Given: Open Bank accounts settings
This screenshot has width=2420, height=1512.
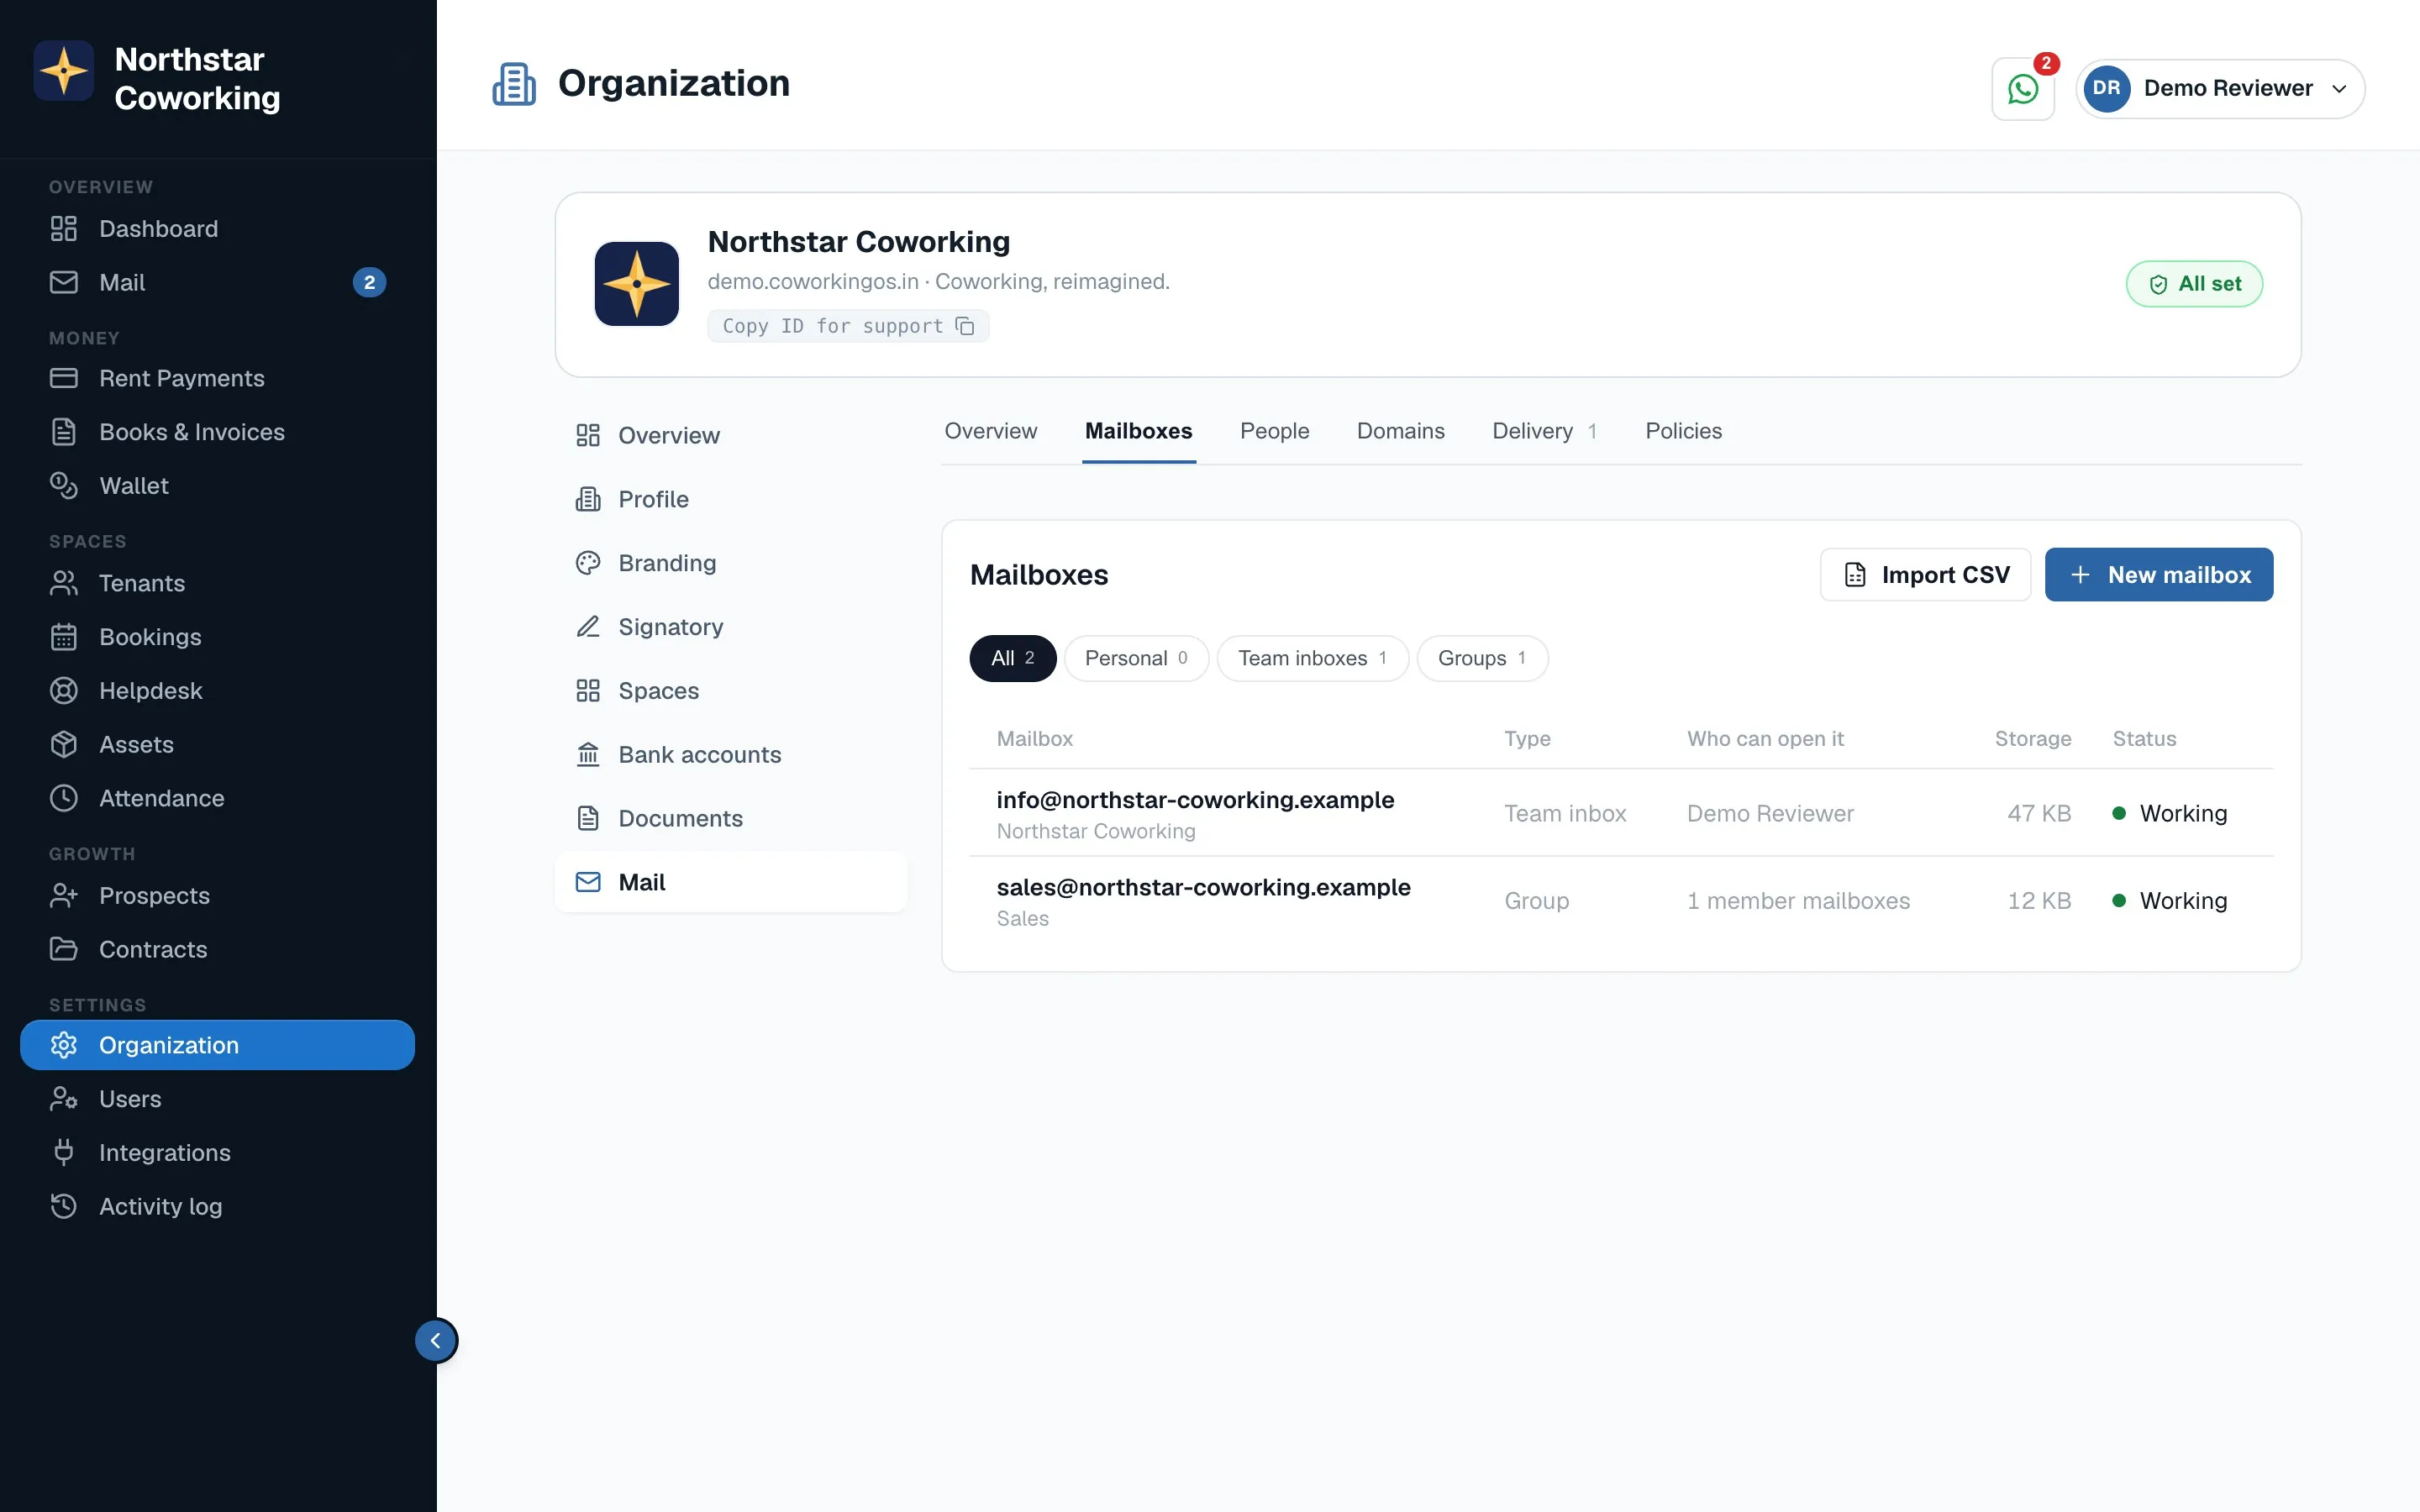Looking at the screenshot, I should pos(731,755).
